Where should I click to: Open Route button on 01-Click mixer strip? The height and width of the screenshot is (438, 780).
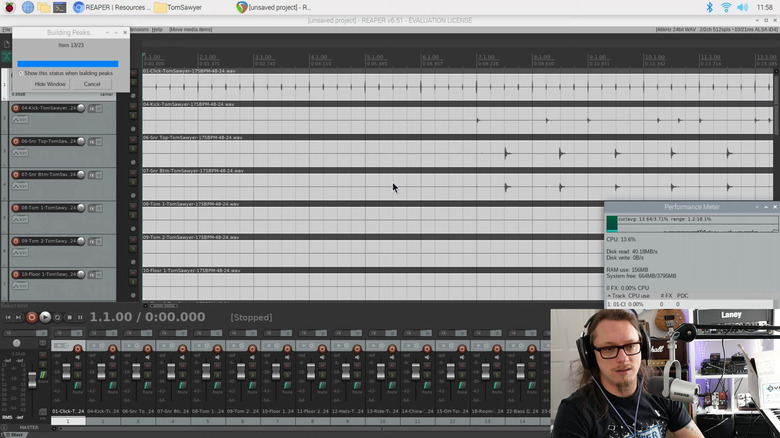point(78,386)
